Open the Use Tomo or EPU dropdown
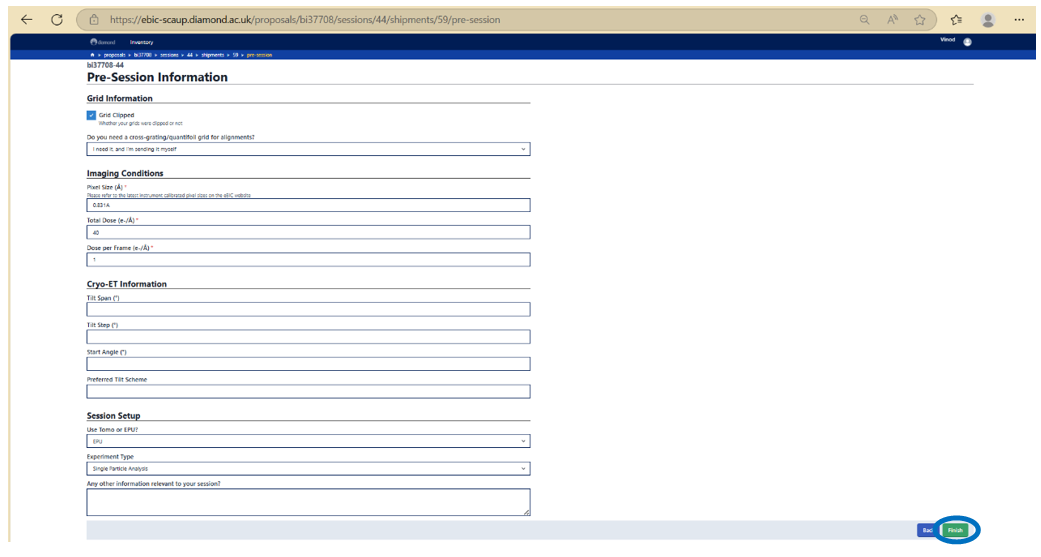Viewport: 1041px width, 557px height. pyautogui.click(x=308, y=441)
